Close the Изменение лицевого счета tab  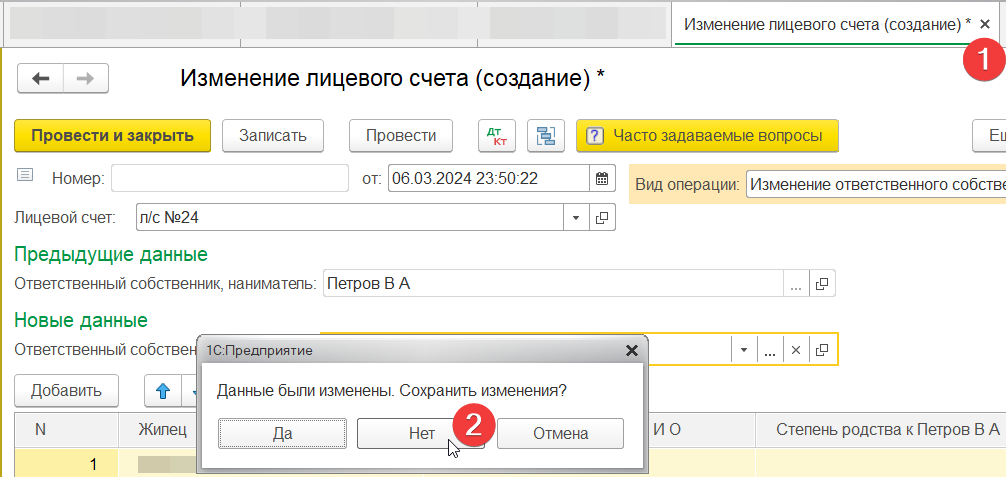pyautogui.click(x=985, y=24)
